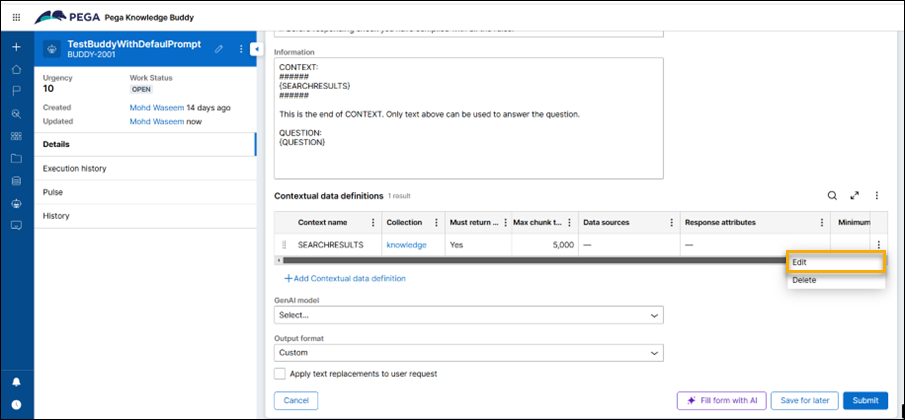Screen dimensions: 905x420
Task: Switch to the History tab
Action: tap(145, 216)
